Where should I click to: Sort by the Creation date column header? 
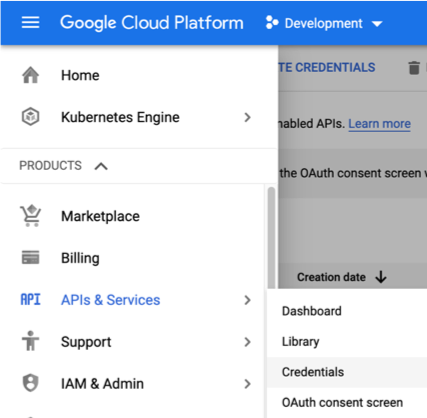pyautogui.click(x=331, y=277)
